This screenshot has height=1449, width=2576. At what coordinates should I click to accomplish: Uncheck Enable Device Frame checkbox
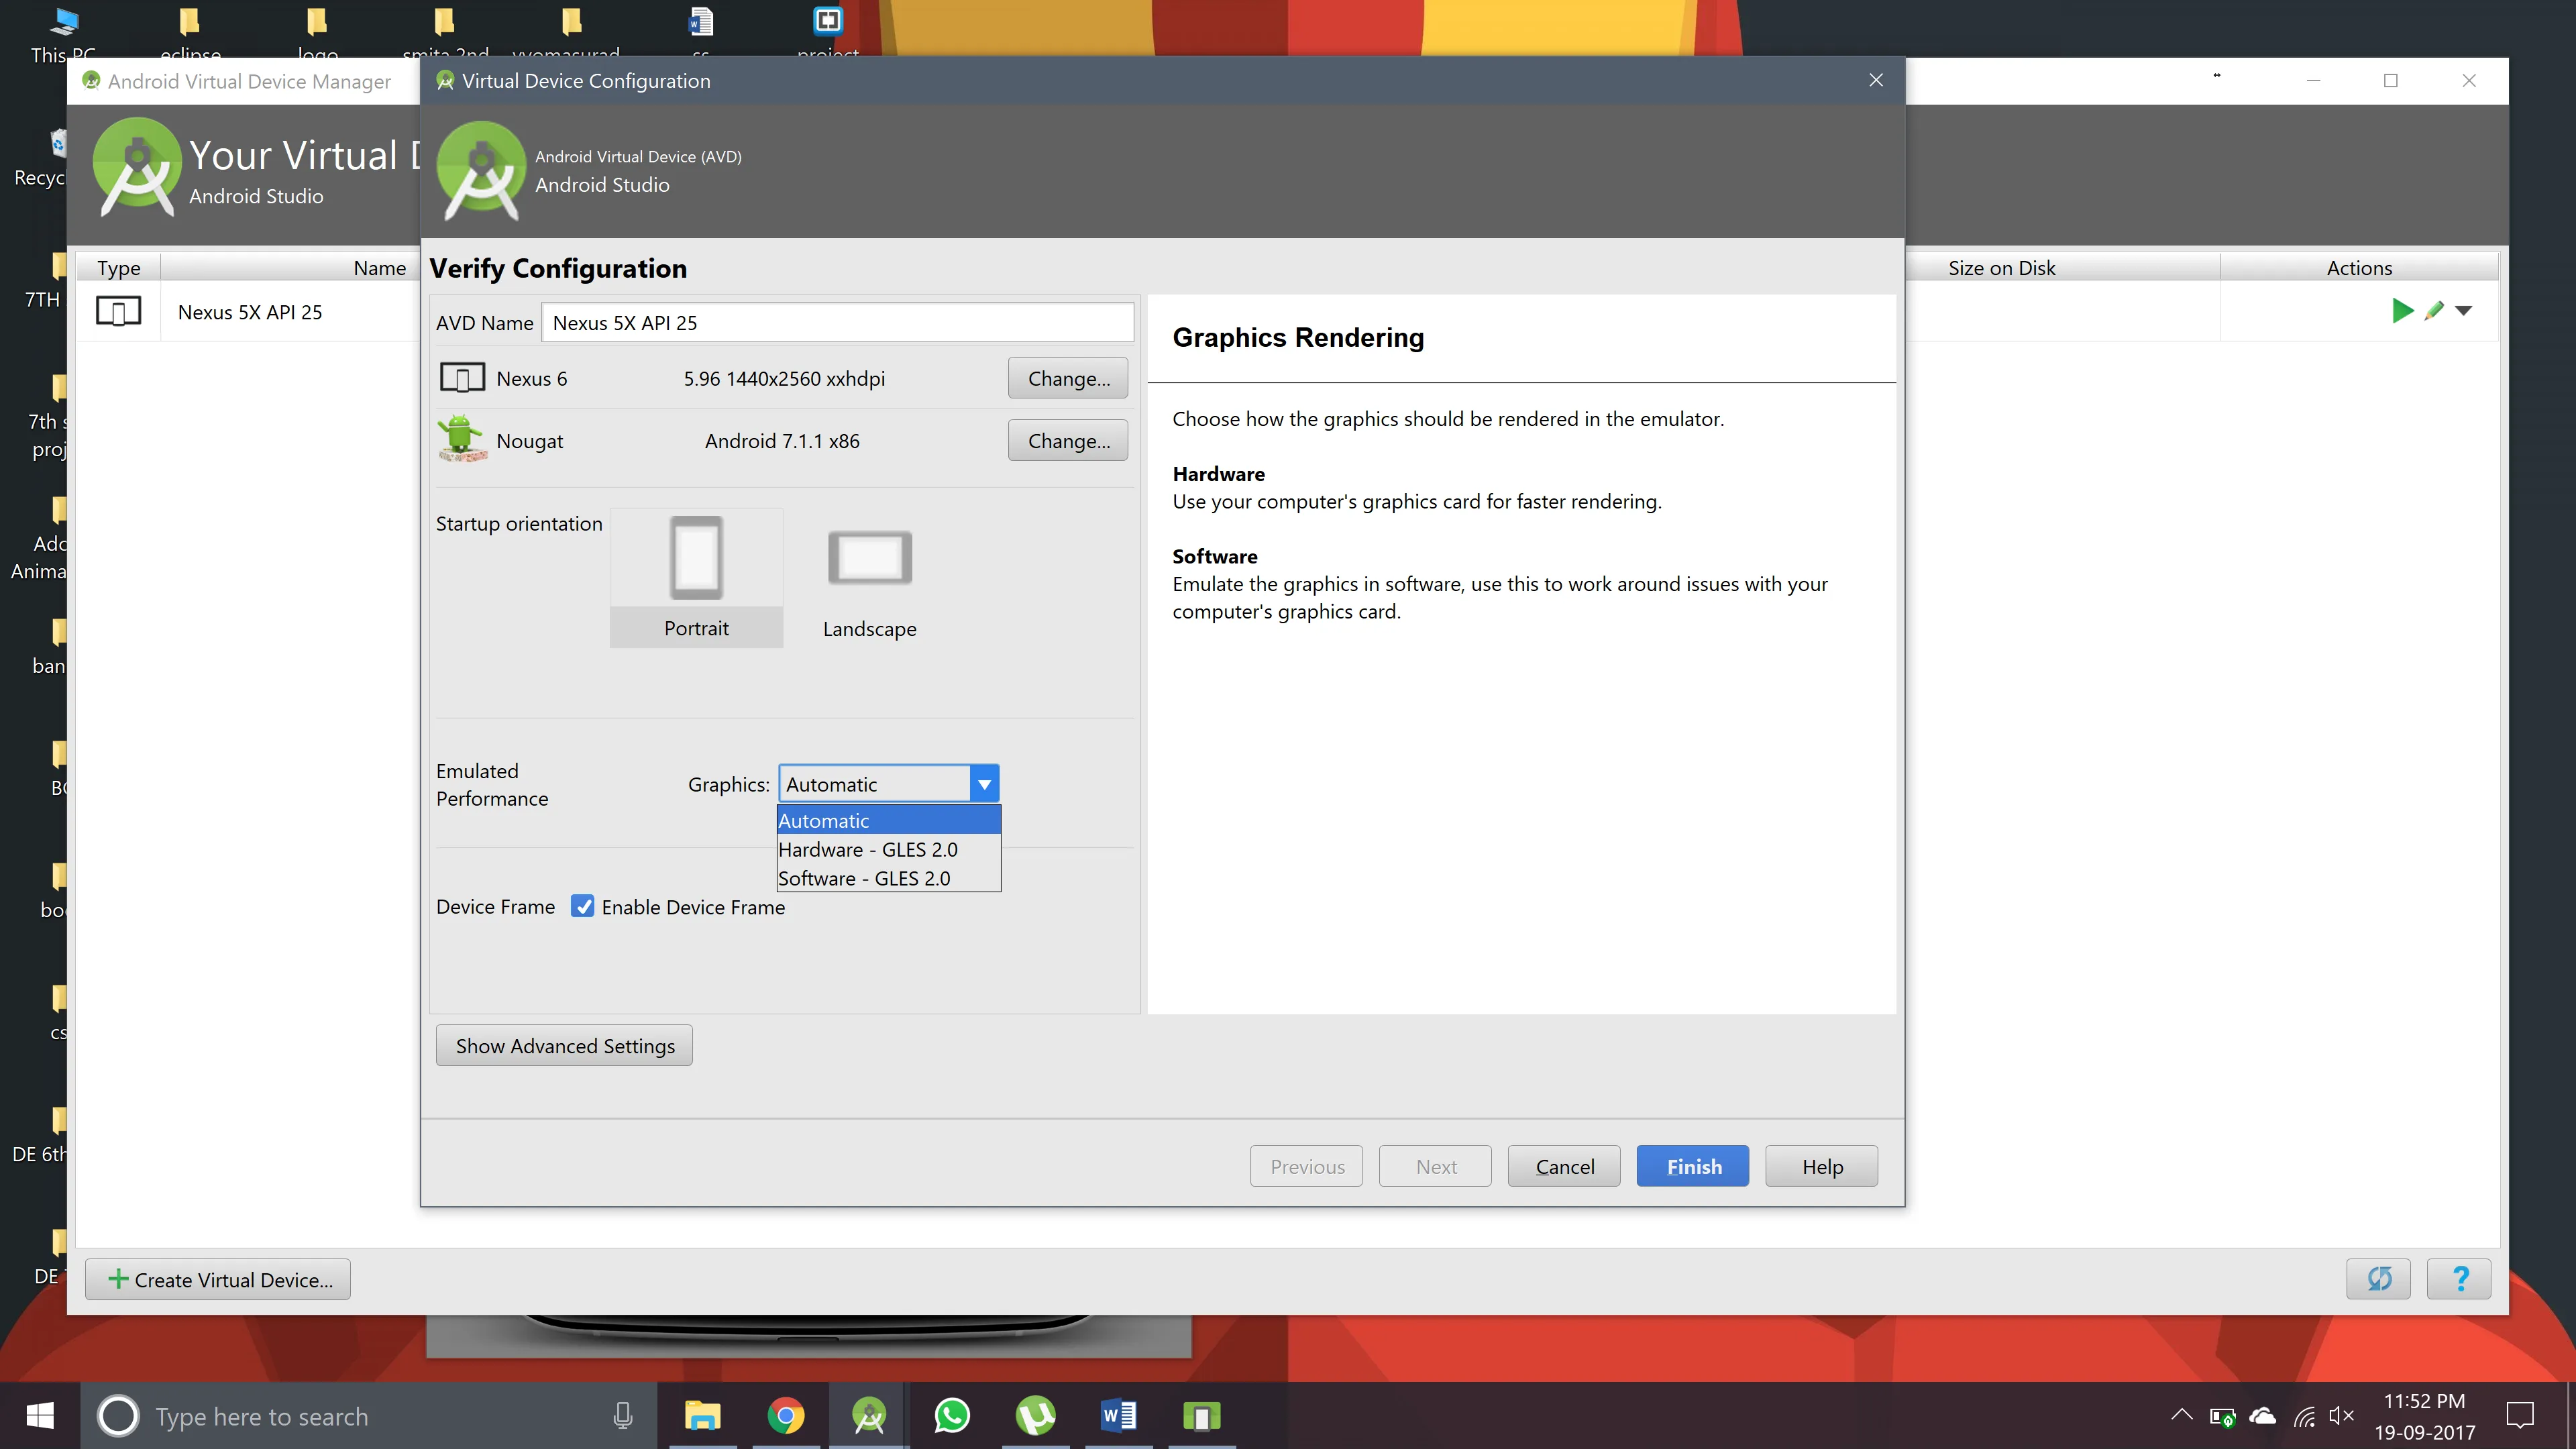point(583,906)
